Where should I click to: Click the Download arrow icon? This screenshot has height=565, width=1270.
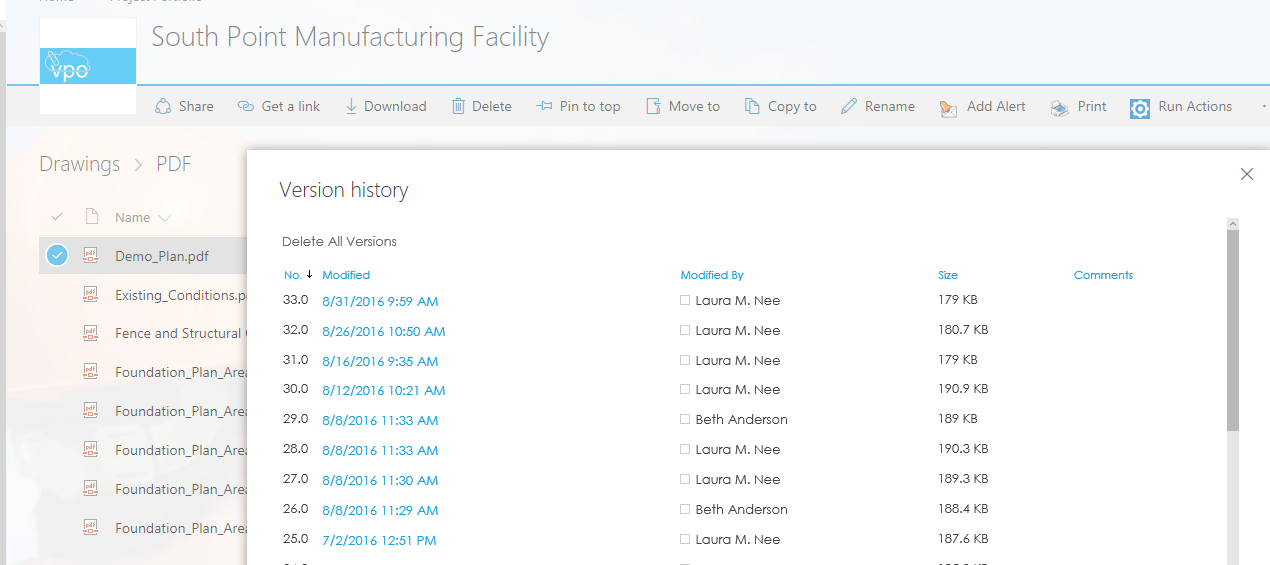point(351,107)
